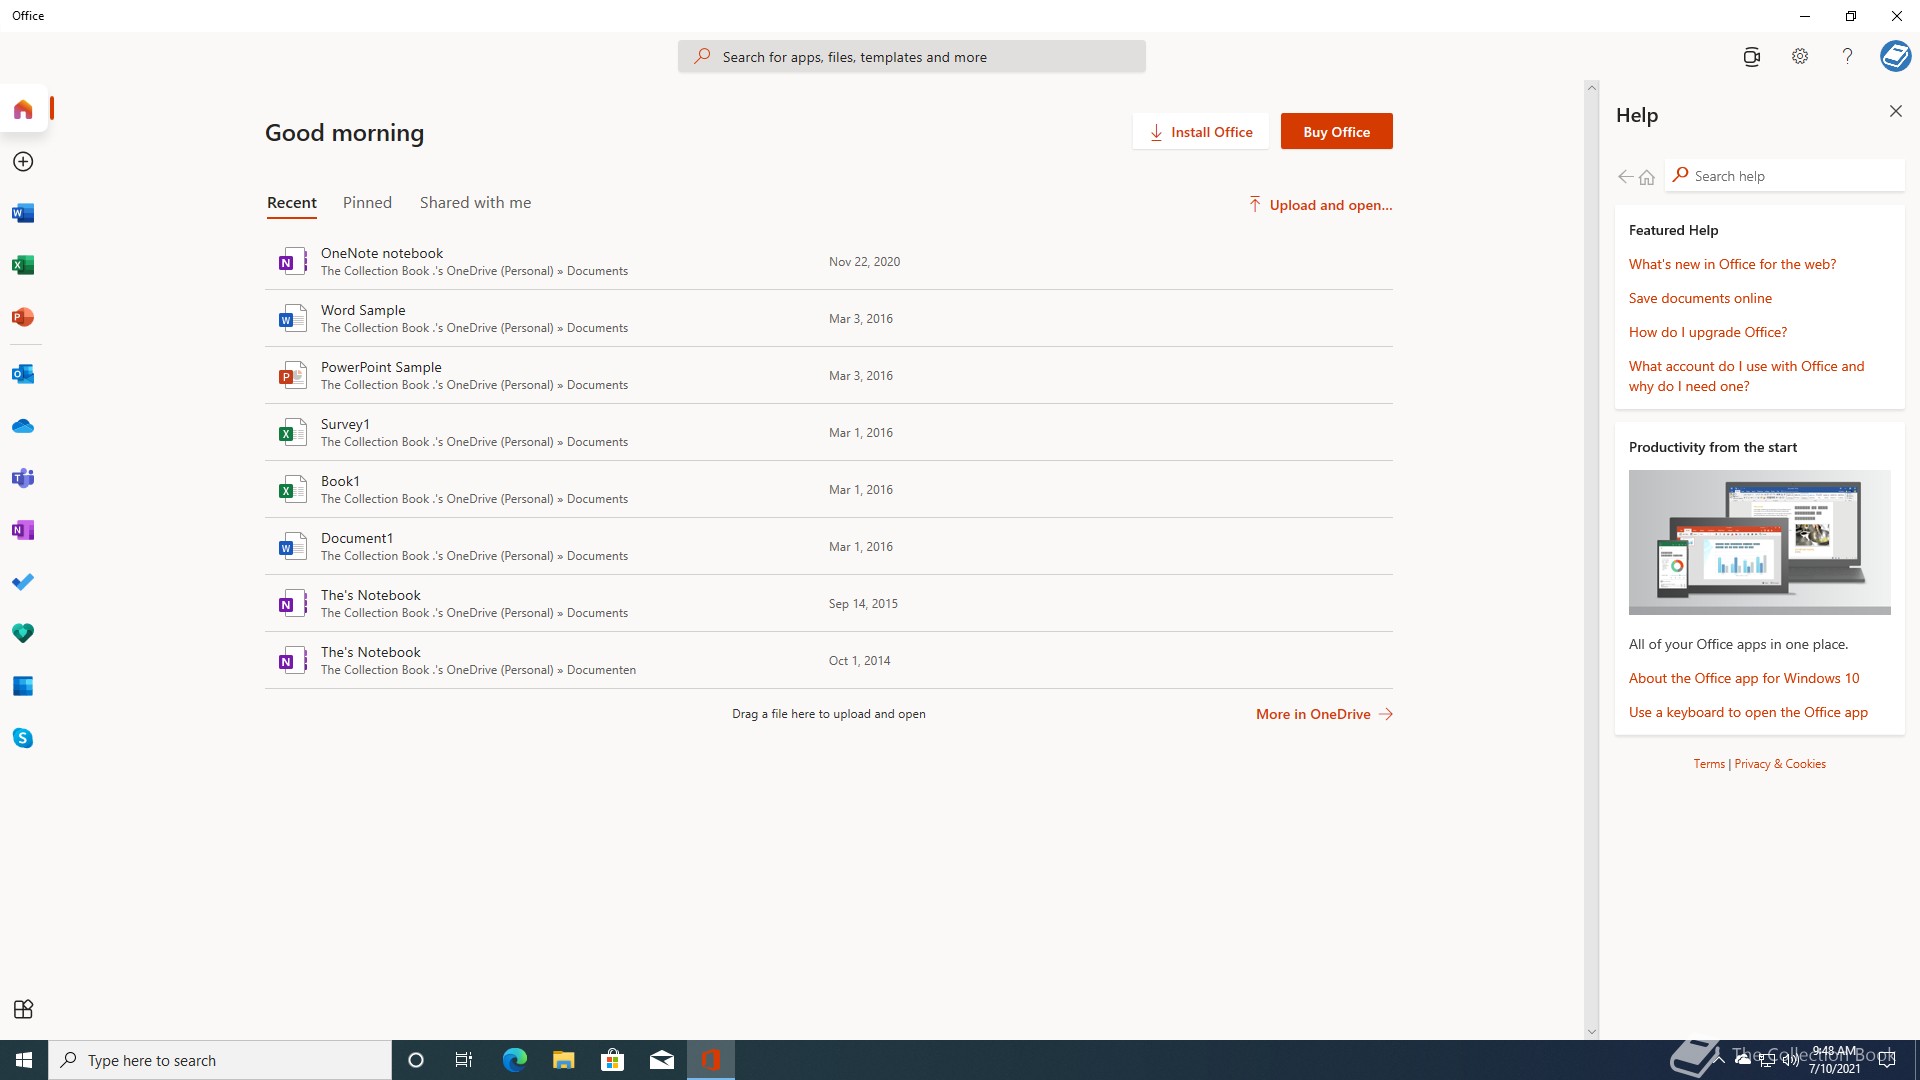Screen dimensions: 1920x1080
Task: Open Task View on taskbar
Action: pyautogui.click(x=464, y=1060)
